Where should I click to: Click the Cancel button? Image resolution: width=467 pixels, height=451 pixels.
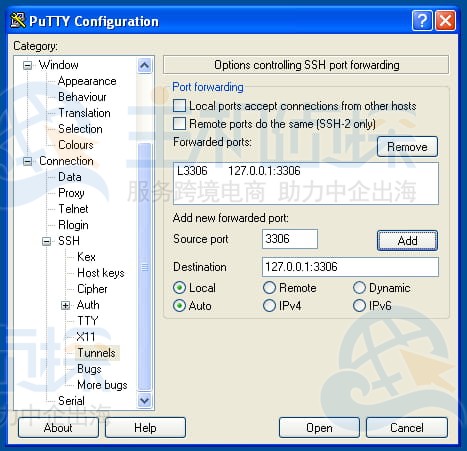tap(407, 428)
